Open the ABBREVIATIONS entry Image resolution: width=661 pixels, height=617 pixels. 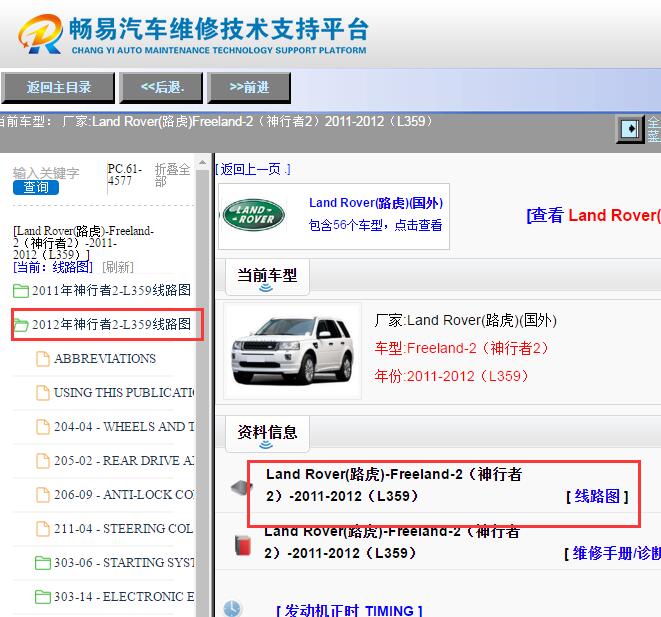[105, 359]
